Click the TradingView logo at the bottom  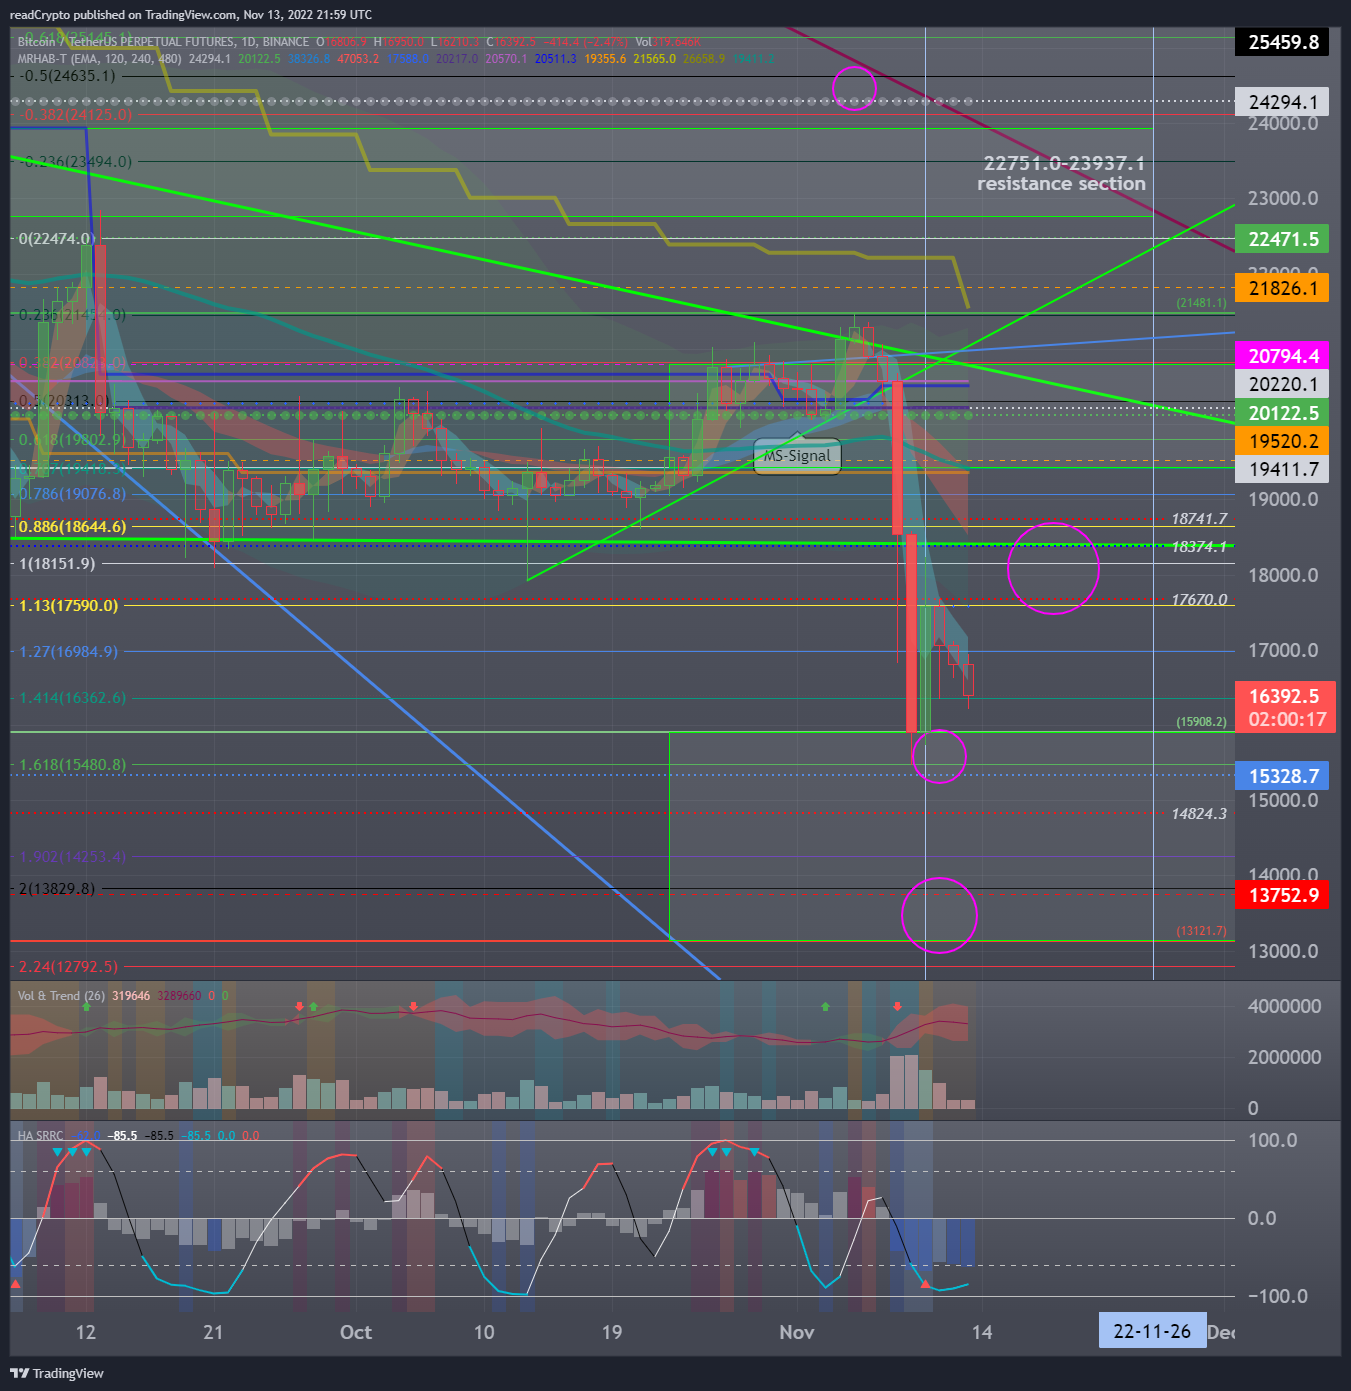(x=57, y=1373)
